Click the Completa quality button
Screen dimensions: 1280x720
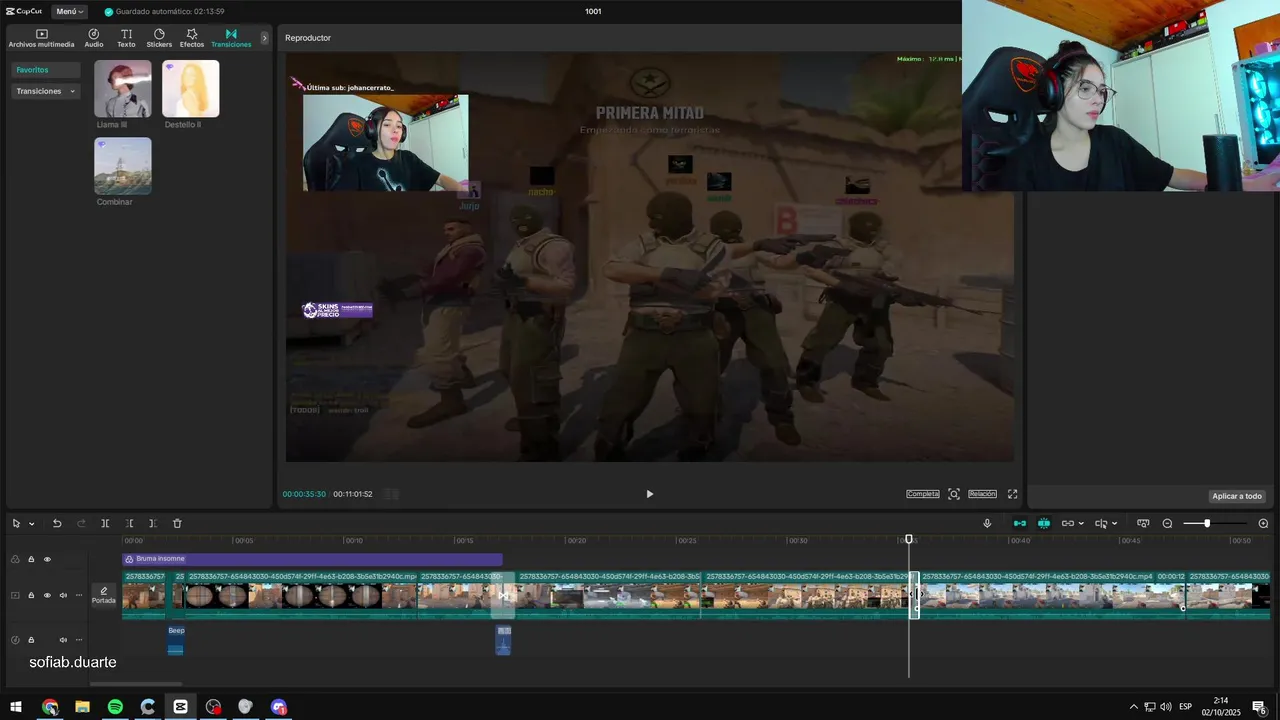click(923, 494)
